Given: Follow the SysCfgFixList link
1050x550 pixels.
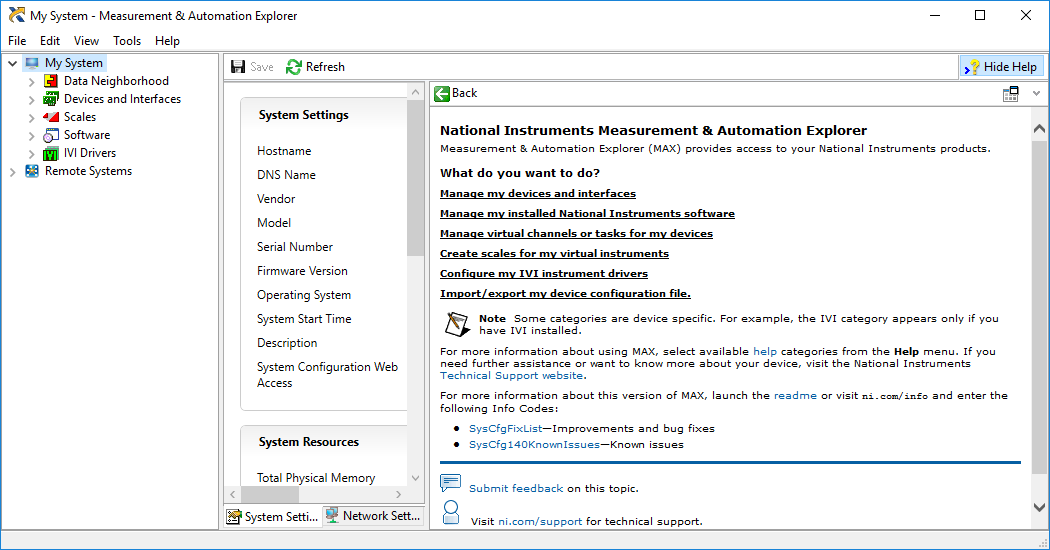Looking at the screenshot, I should [505, 428].
